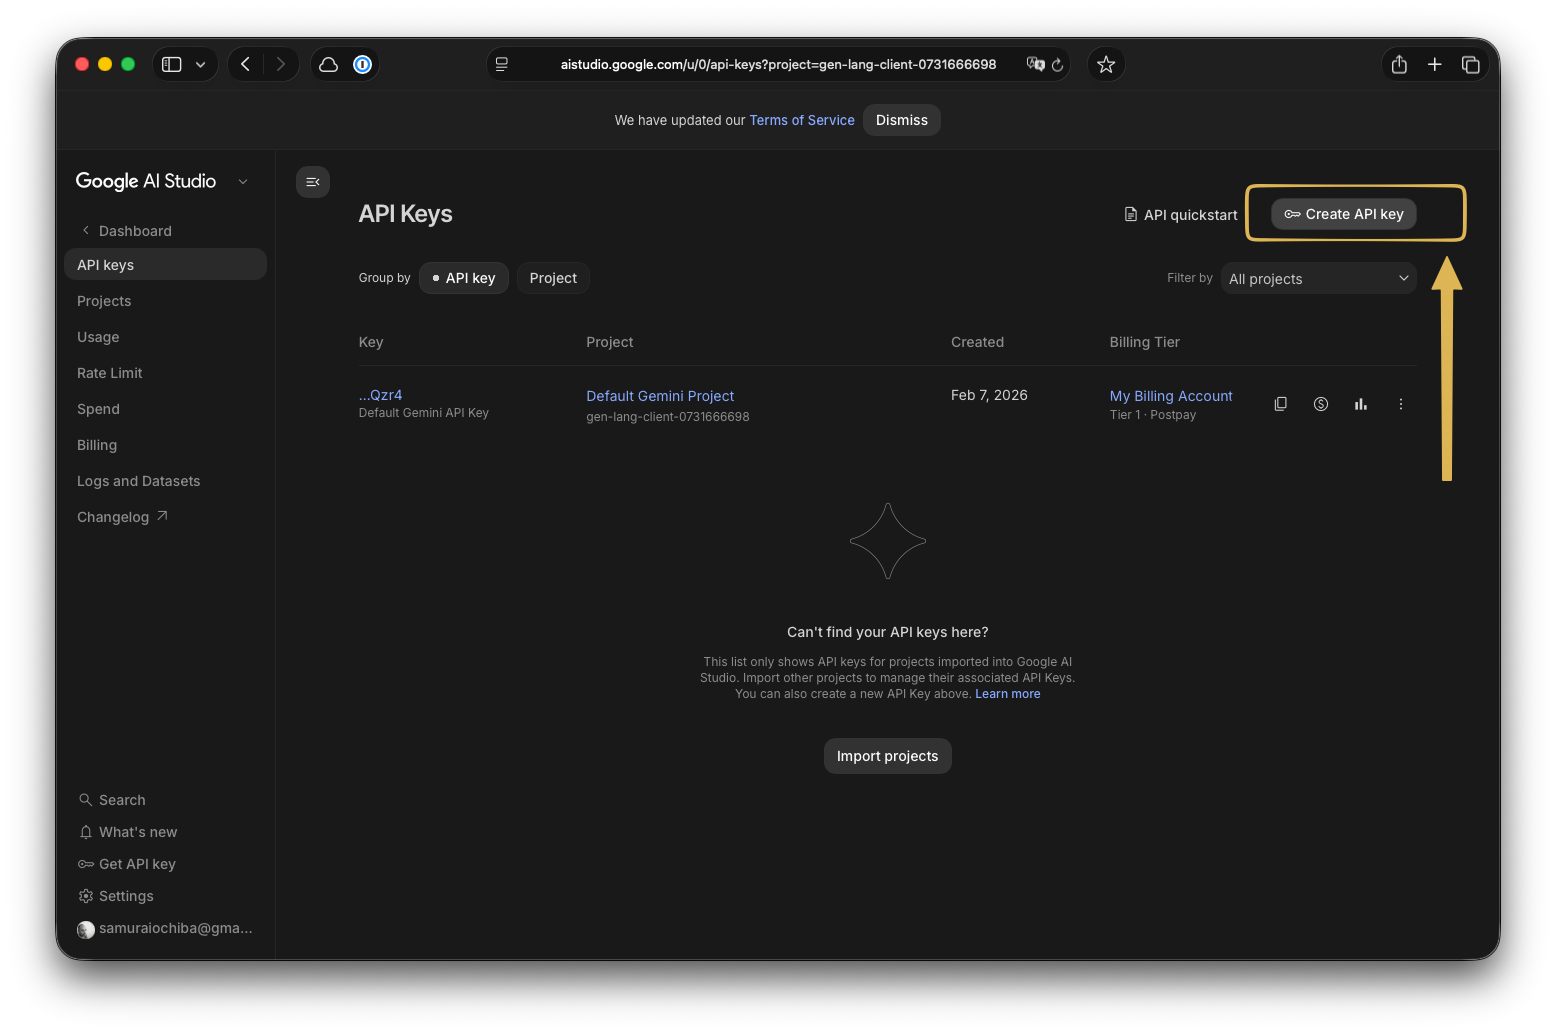Focus the aistudio.google.com address field
1556x1034 pixels.
778,64
